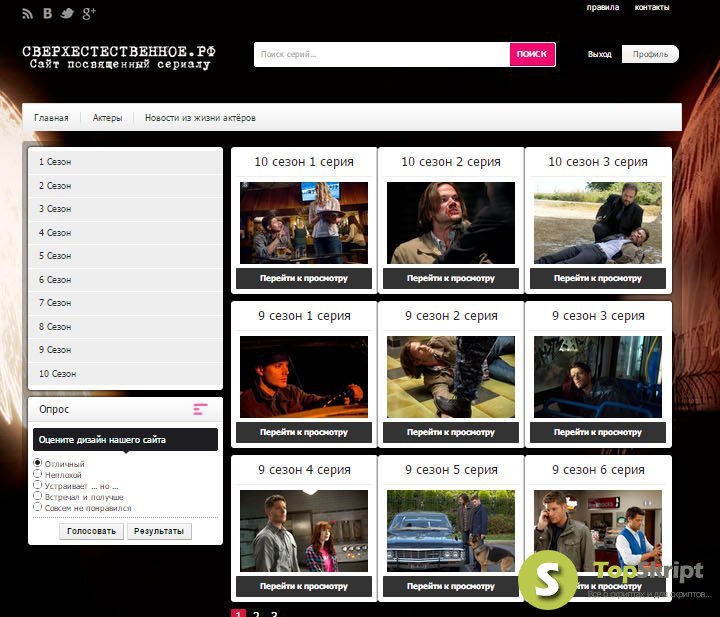Click the pink 'ПОИСК' button

pos(532,54)
